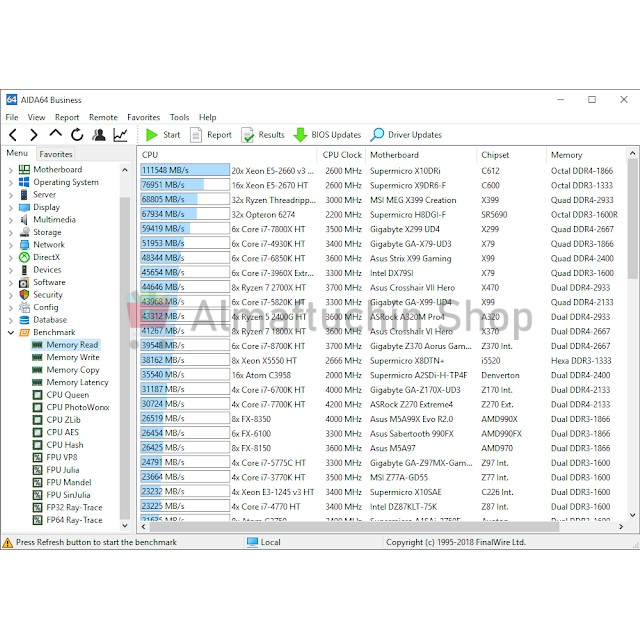Image resolution: width=640 pixels, height=640 pixels.
Task: Click the up level arrow icon
Action: tap(55, 134)
